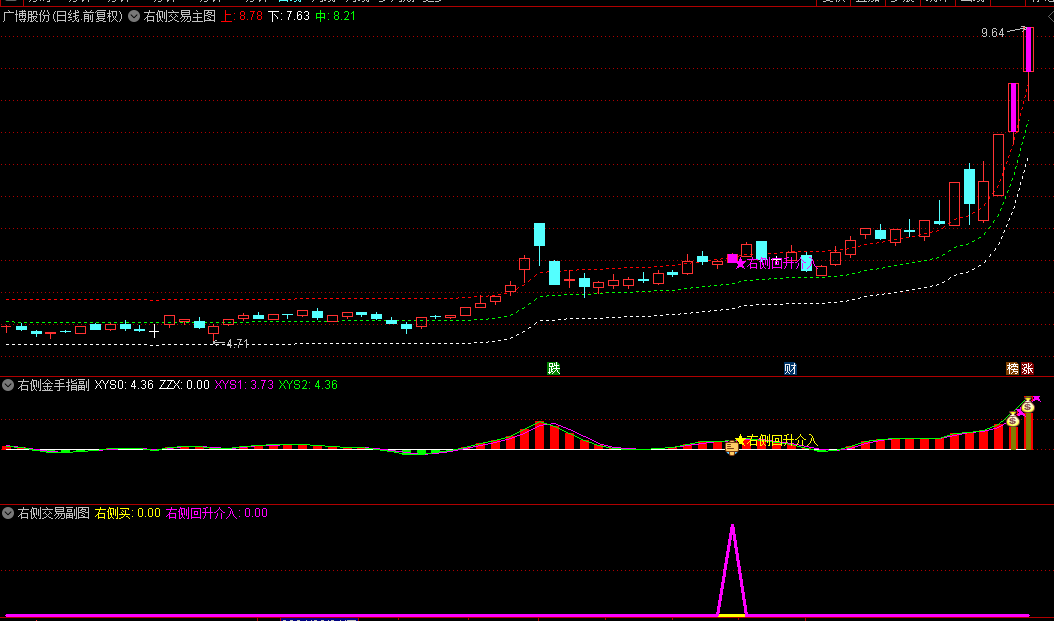Viewport: 1054px width, 621px height.
Task: Expand the 右侧金手指副 indicator dropdown arrow
Action: point(8,385)
